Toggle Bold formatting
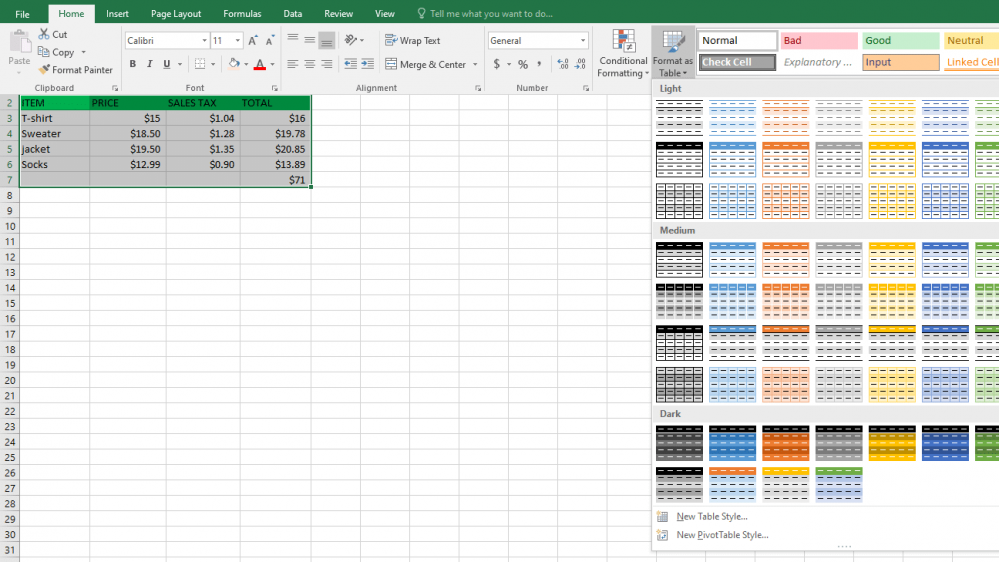 click(x=133, y=64)
